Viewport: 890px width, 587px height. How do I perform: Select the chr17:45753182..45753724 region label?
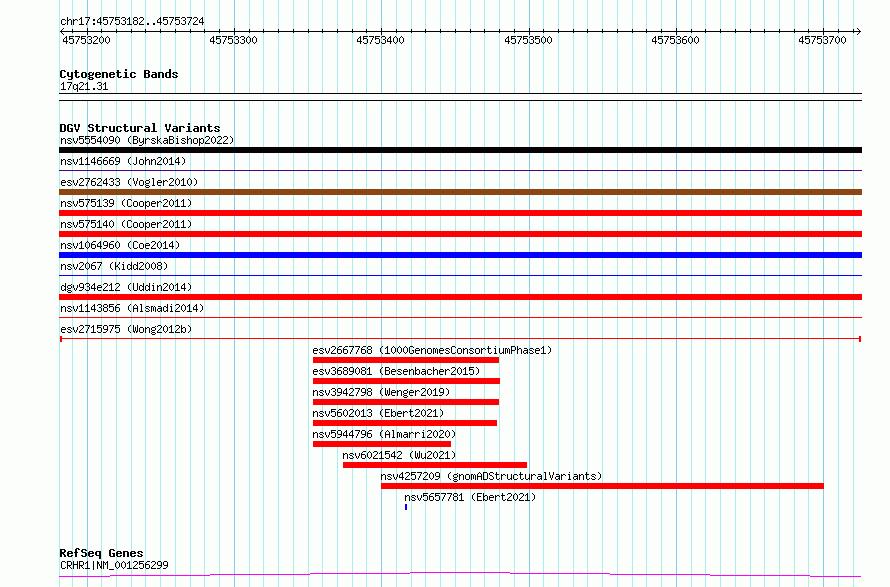132,22
